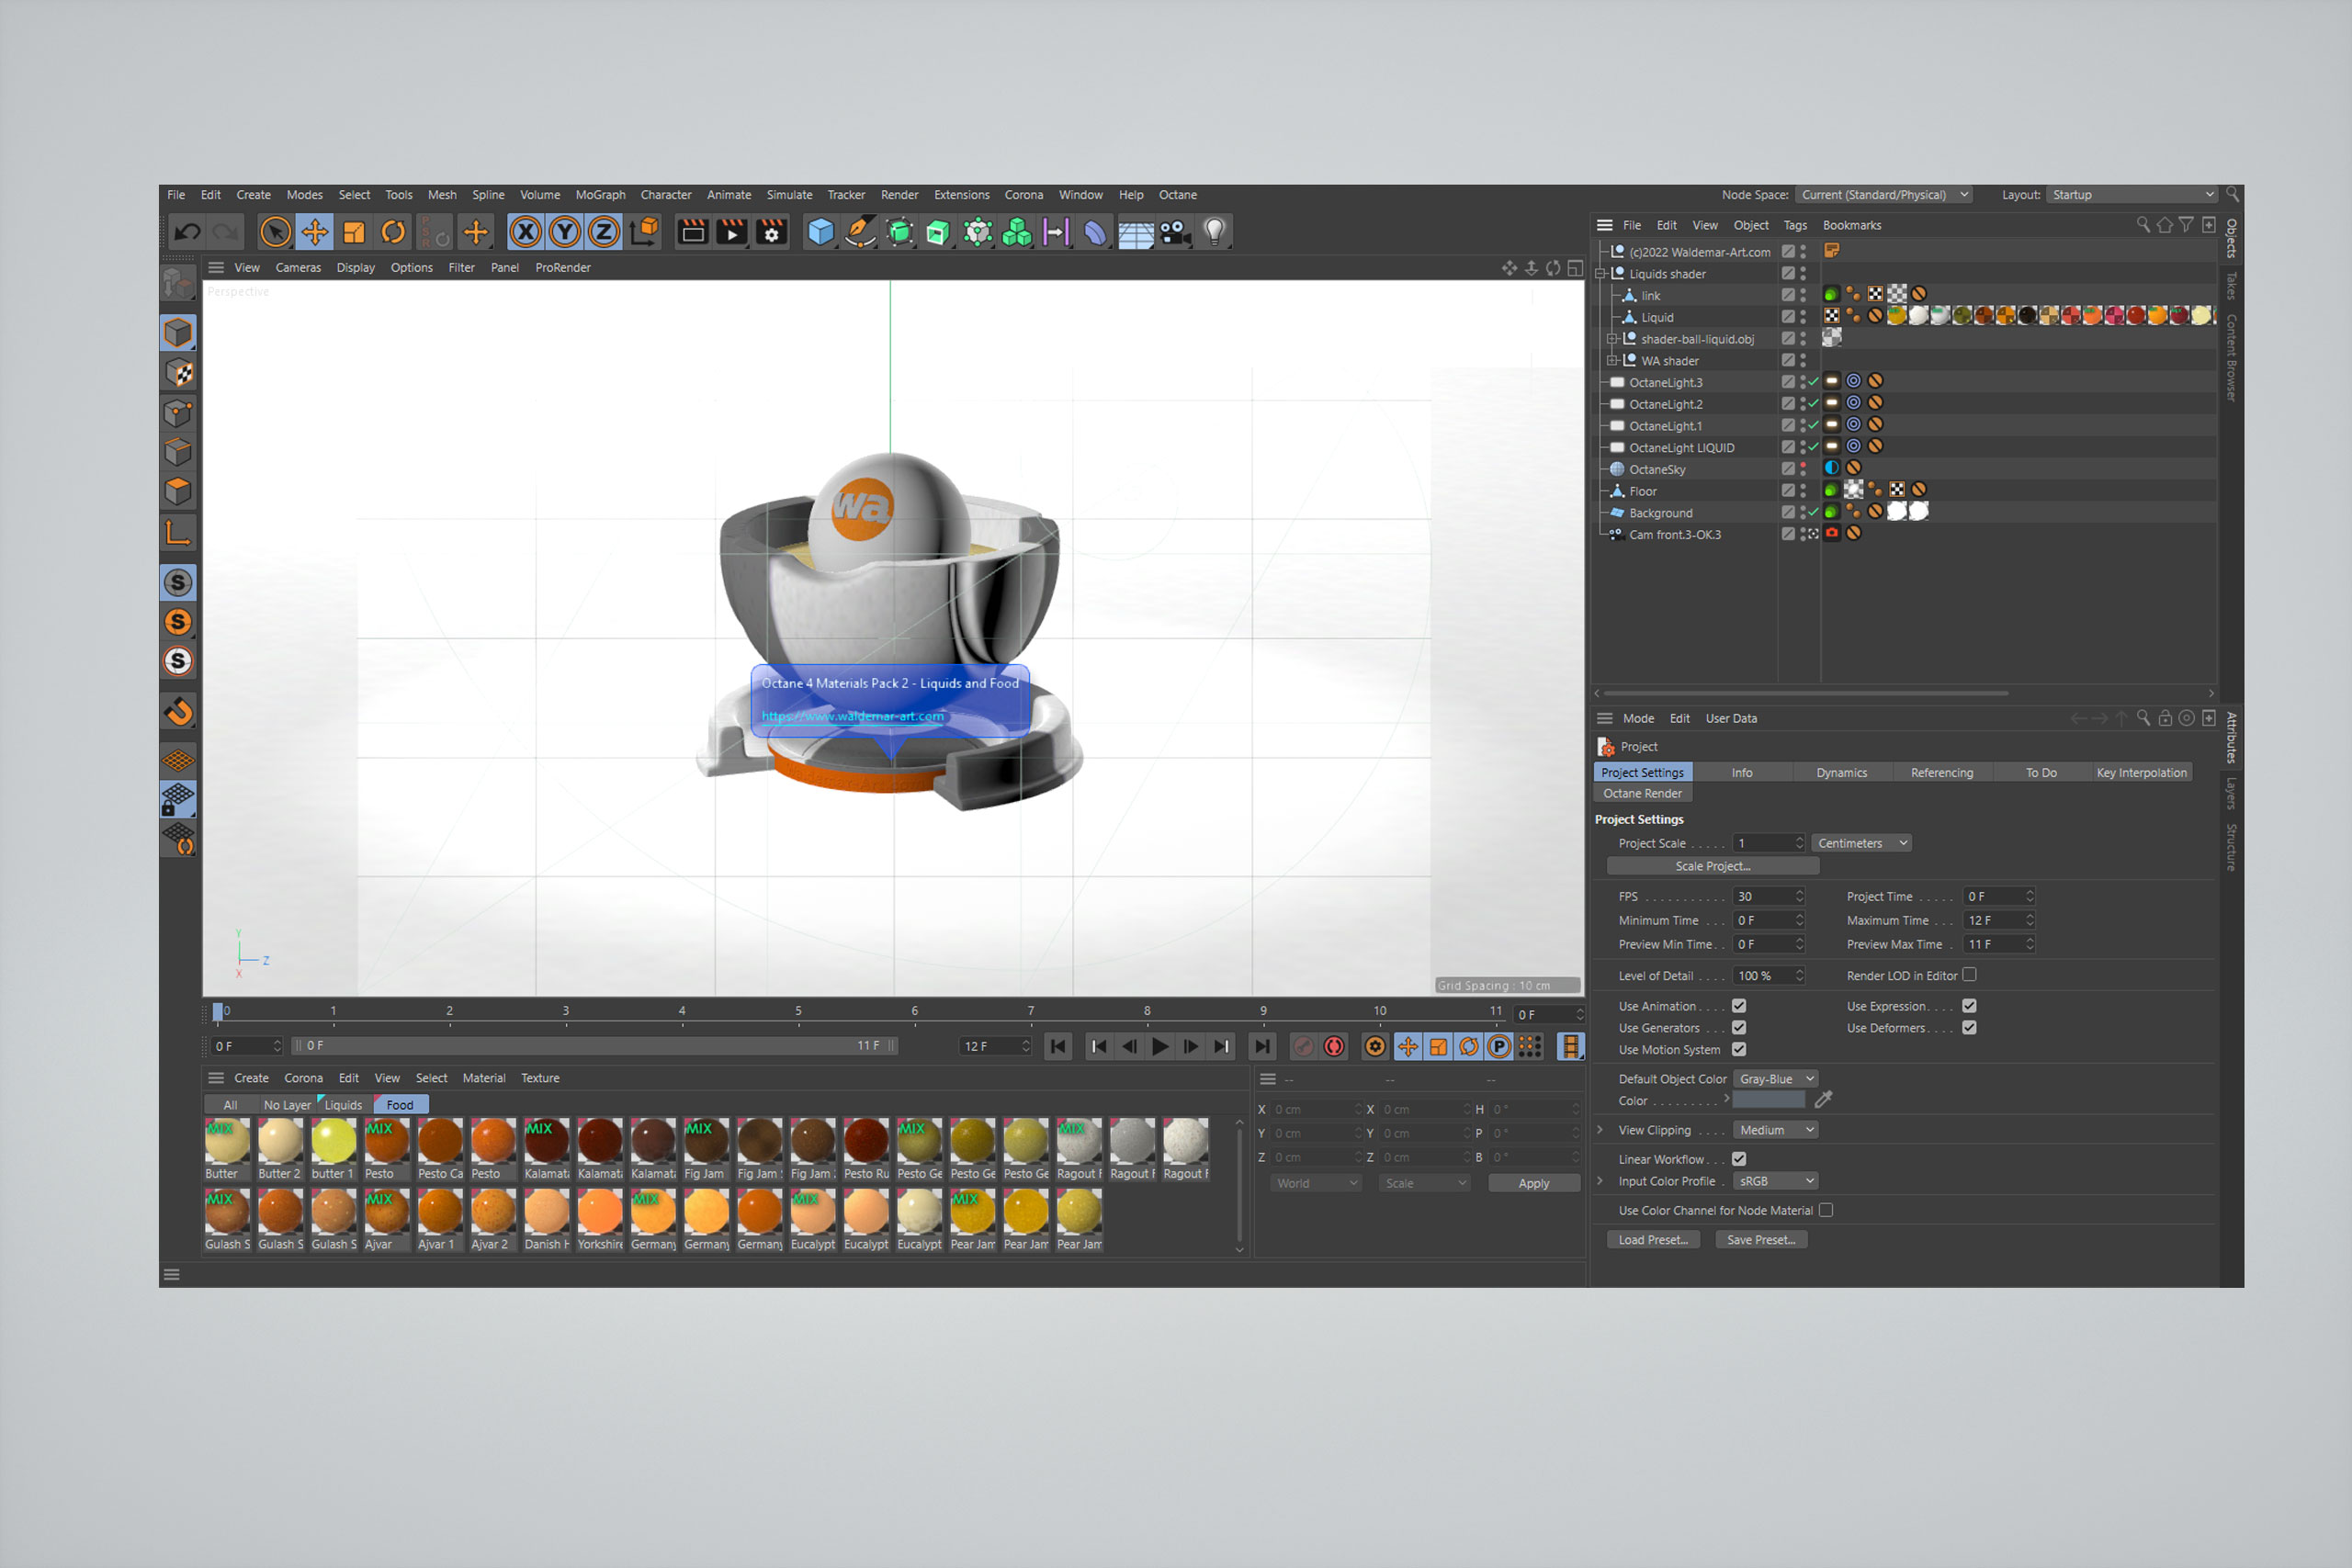
Task: Go to start of animation
Action: [x=1058, y=1046]
